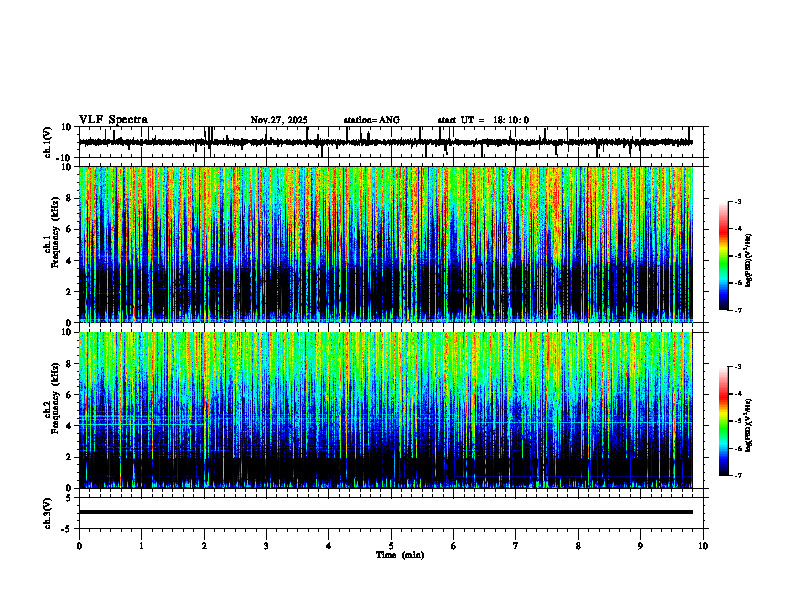Viewport: 792px width, 612px height.
Task: Click the time-axis tick label "6"
Action: (x=454, y=546)
